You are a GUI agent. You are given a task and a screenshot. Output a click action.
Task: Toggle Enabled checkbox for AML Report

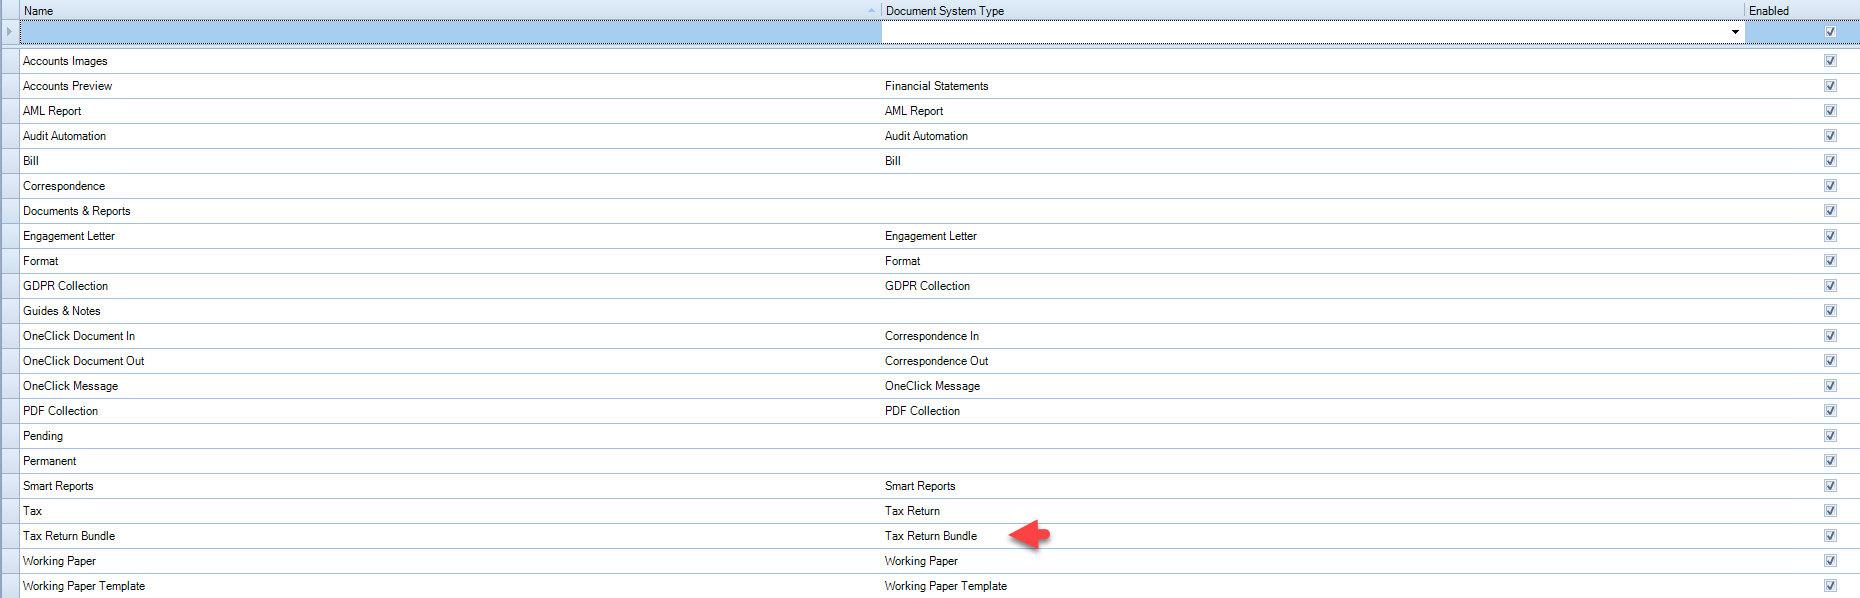1830,111
